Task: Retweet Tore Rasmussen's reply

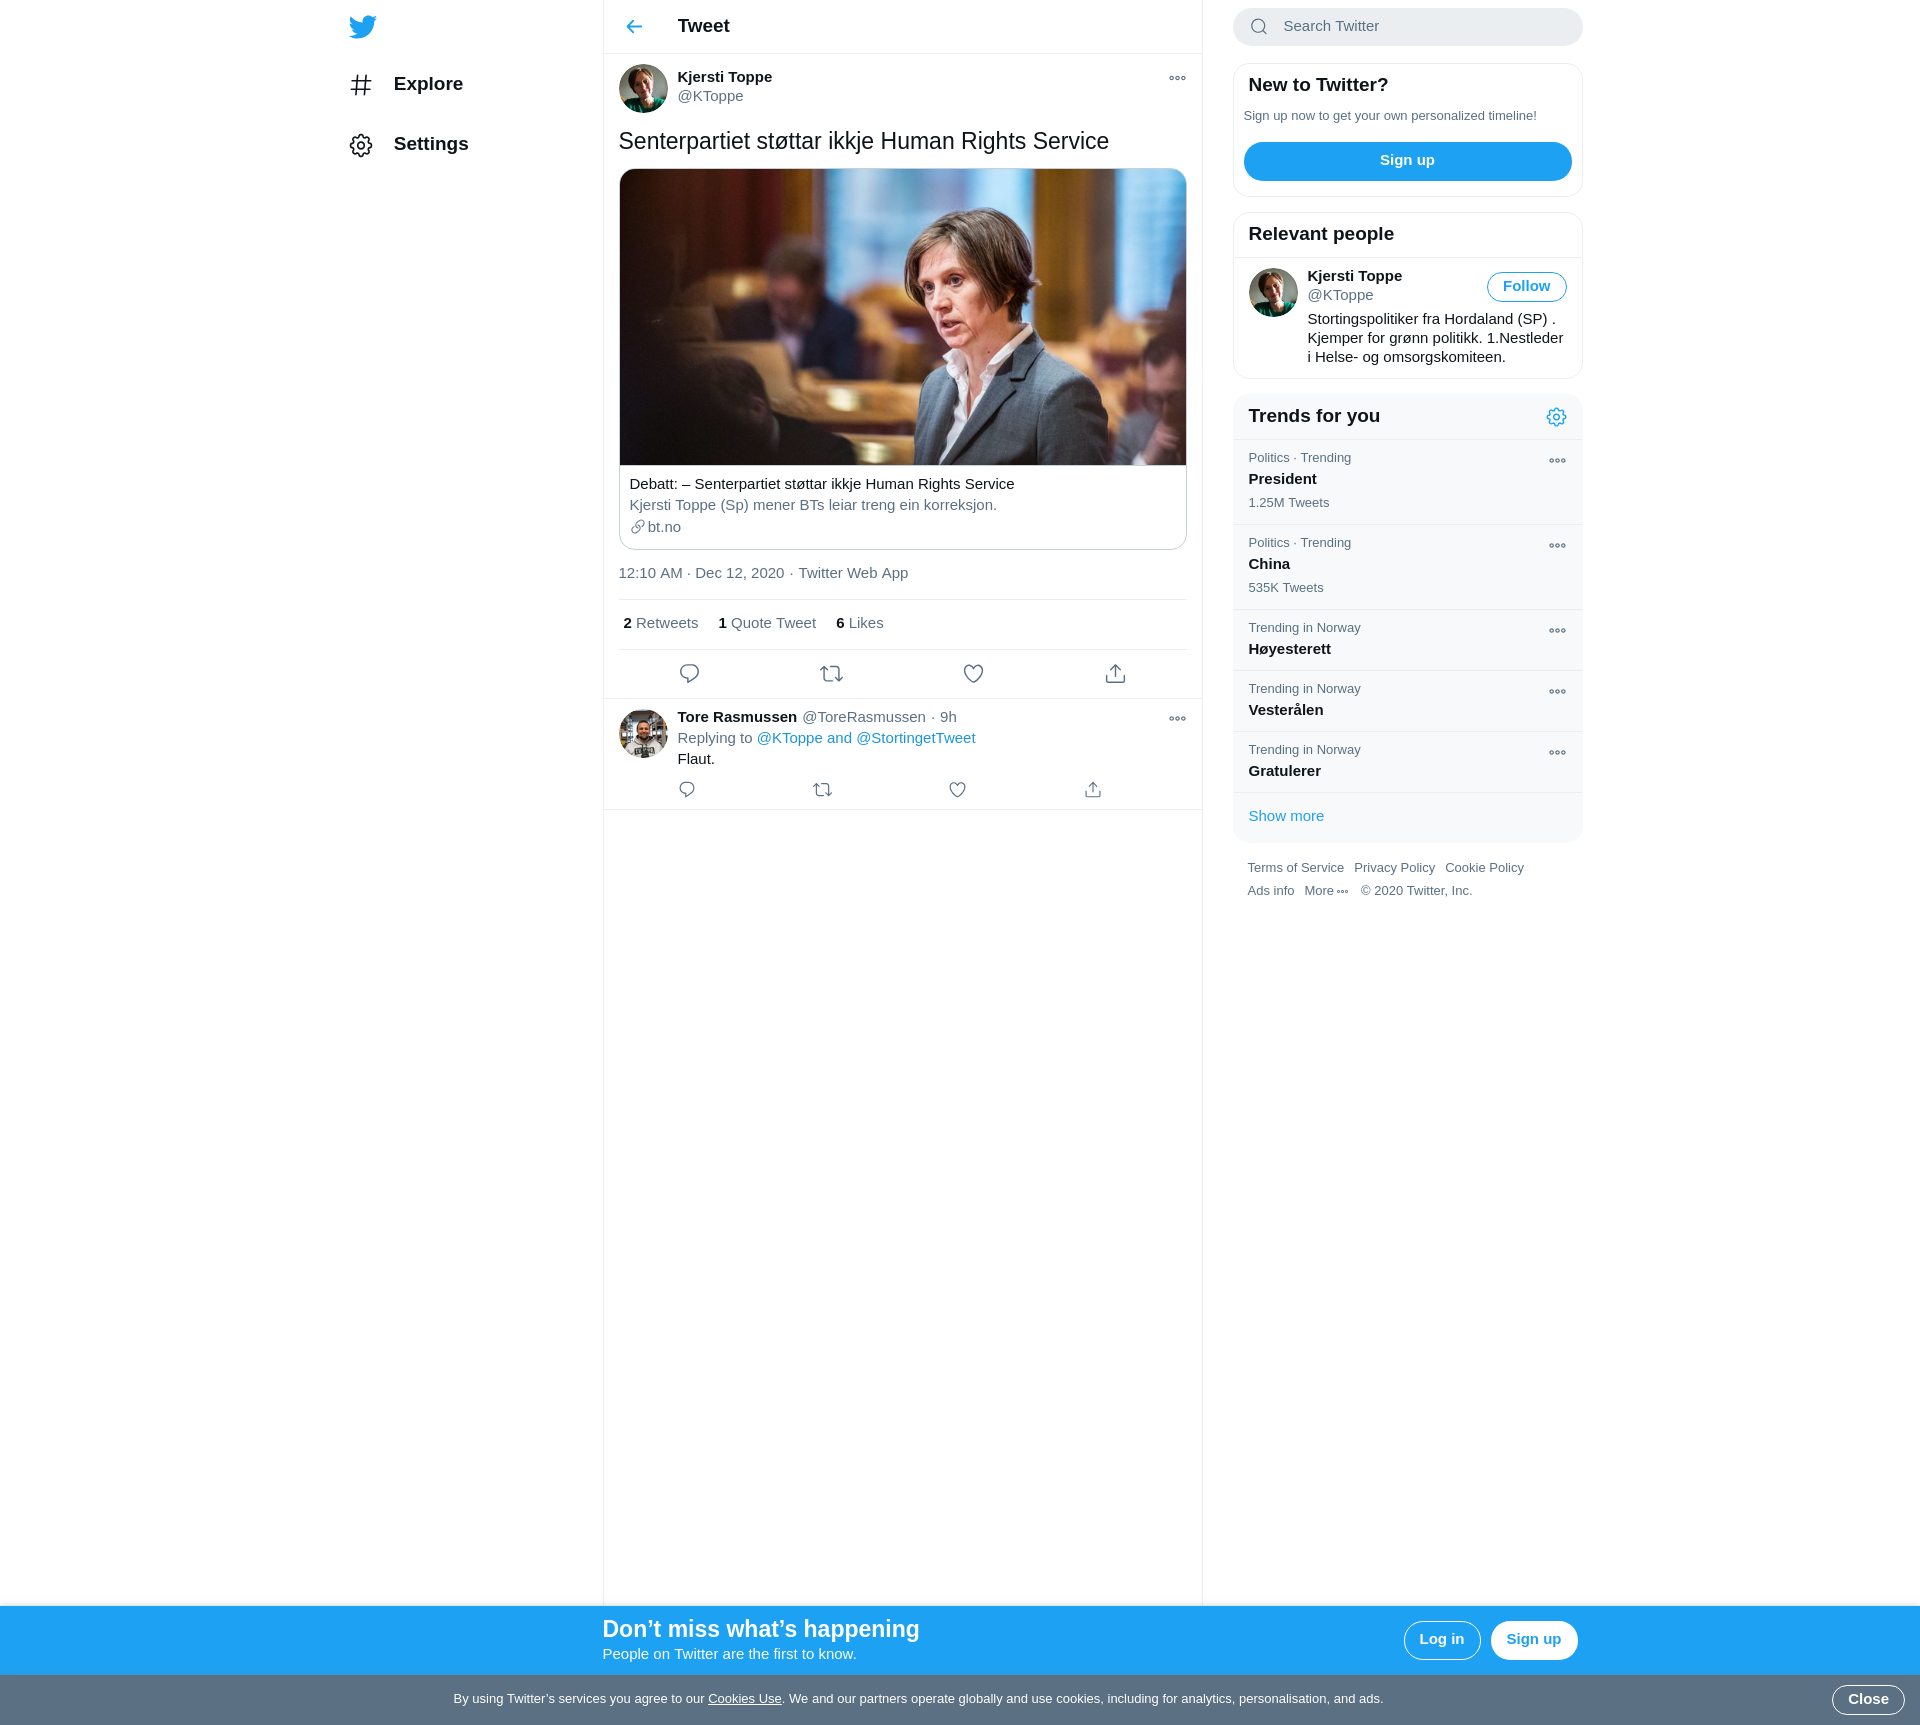Action: [822, 790]
